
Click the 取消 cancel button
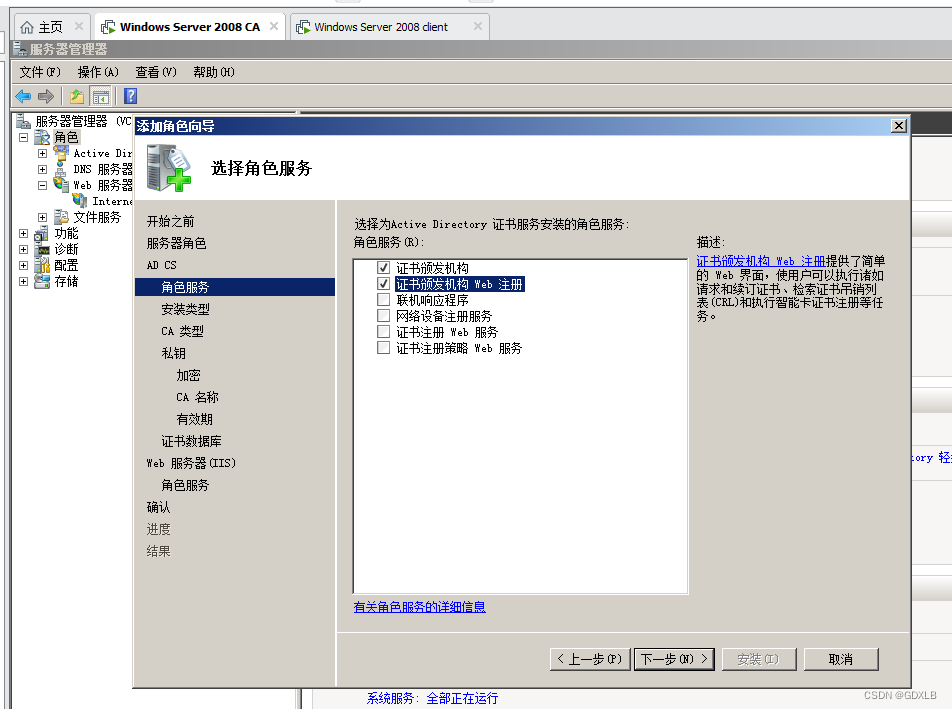coord(841,659)
